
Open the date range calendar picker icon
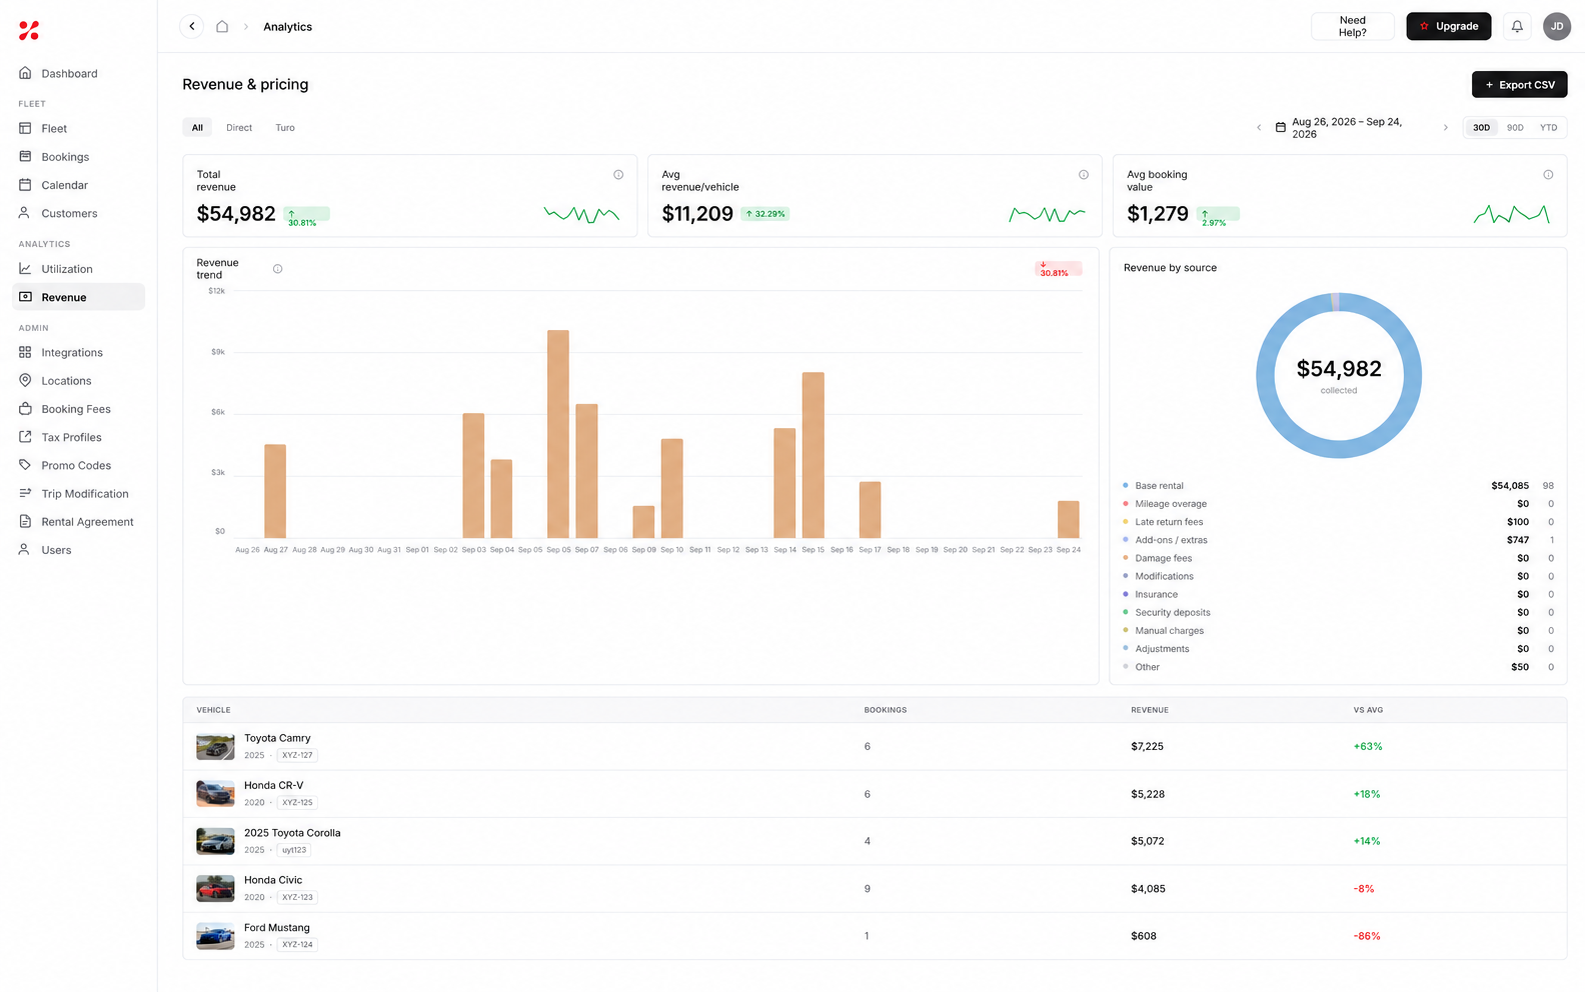tap(1280, 128)
